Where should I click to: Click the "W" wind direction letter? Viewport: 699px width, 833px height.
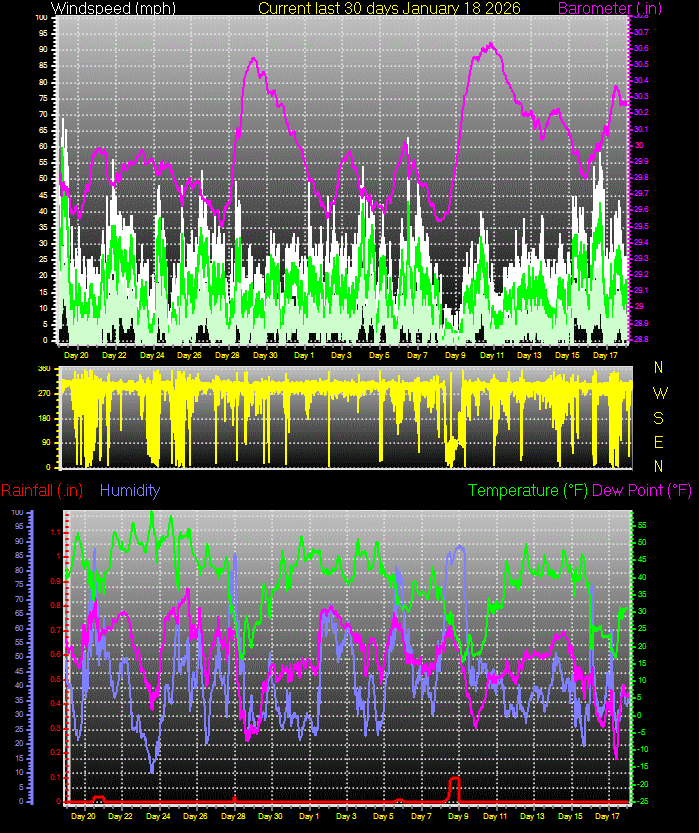658,393
